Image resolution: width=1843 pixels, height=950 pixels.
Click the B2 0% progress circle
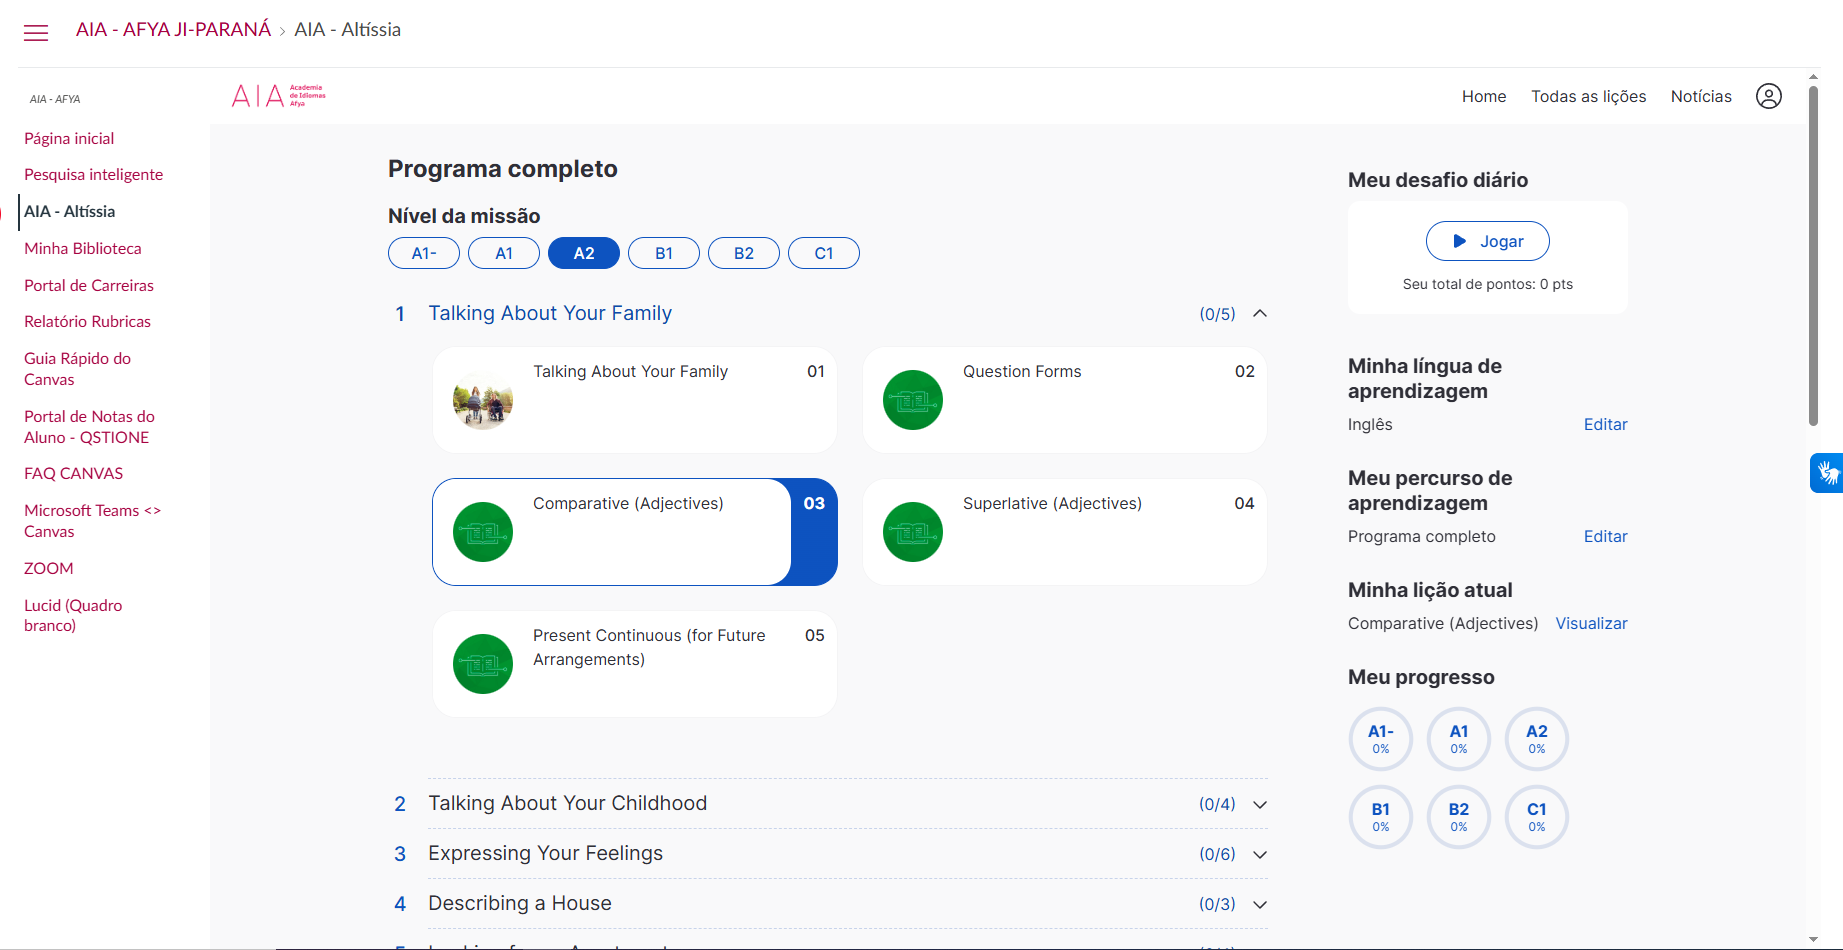click(1458, 817)
